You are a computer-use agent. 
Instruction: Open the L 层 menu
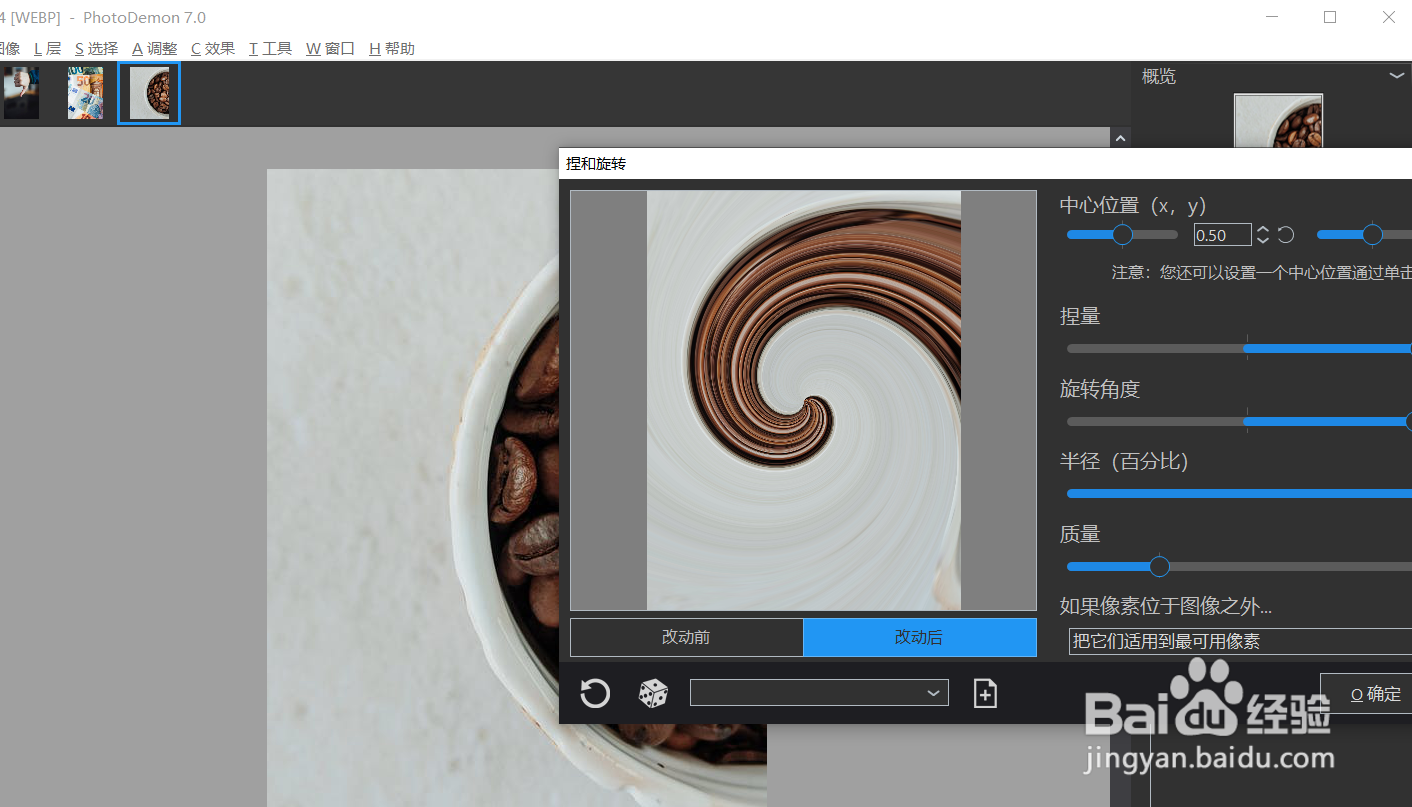tap(47, 48)
